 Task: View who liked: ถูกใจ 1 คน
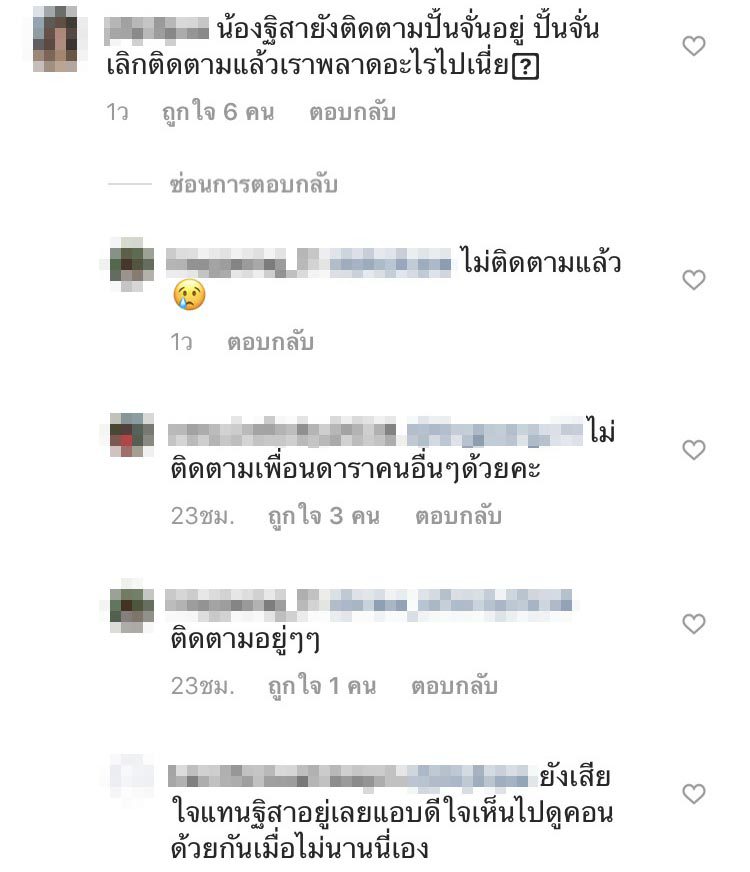(x=322, y=686)
